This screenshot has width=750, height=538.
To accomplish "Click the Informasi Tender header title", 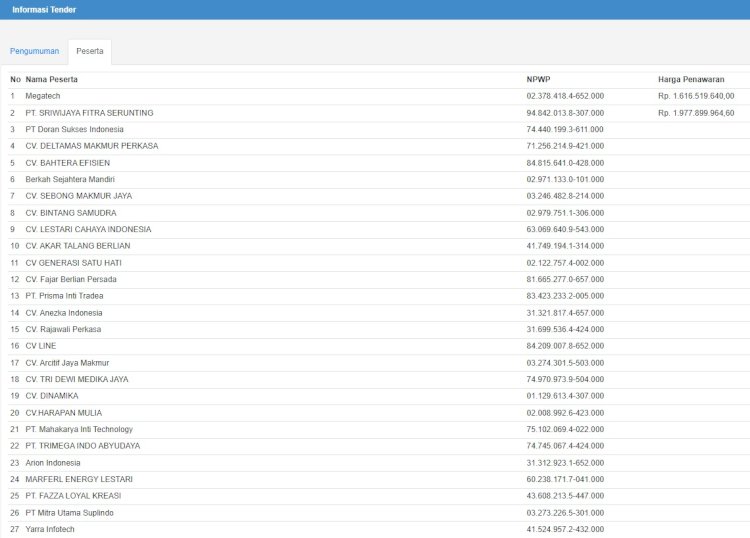I will click(44, 10).
